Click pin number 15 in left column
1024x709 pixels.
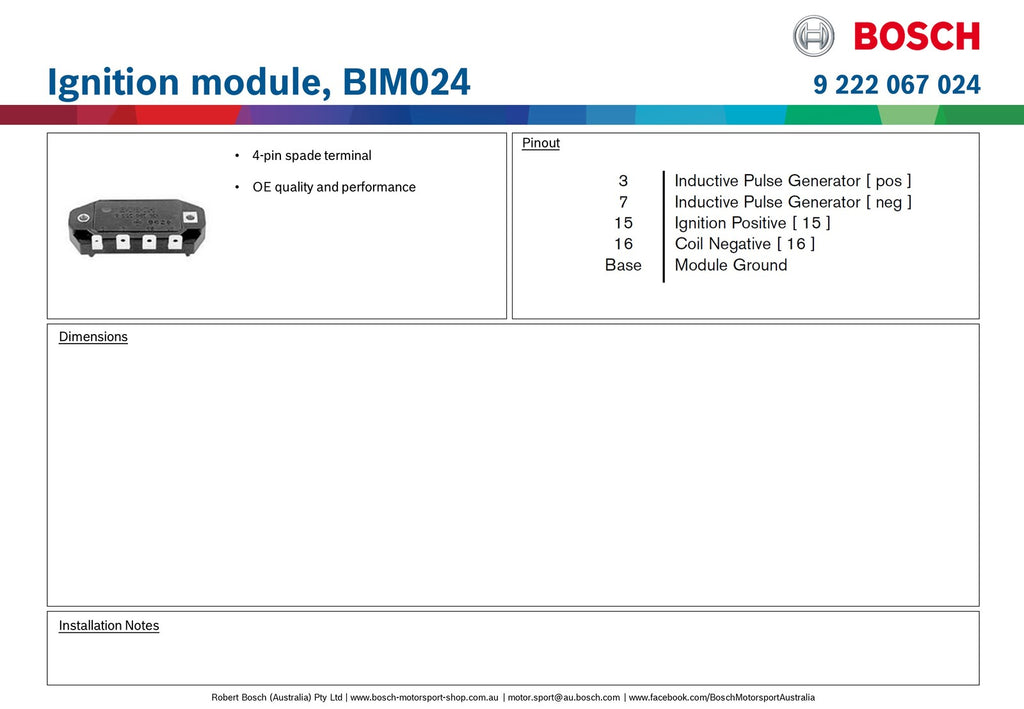tap(623, 223)
